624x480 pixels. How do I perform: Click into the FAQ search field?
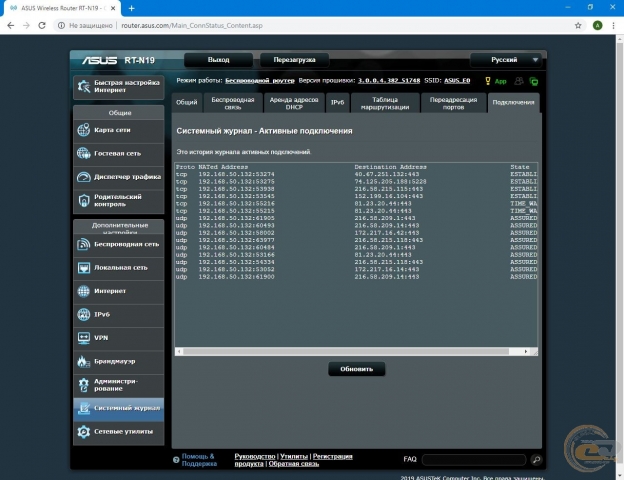click(474, 460)
